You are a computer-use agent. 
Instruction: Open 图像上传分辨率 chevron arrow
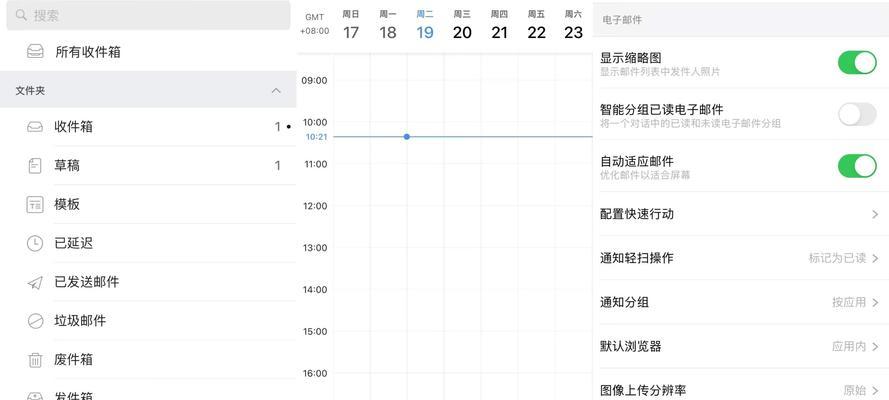(x=875, y=390)
